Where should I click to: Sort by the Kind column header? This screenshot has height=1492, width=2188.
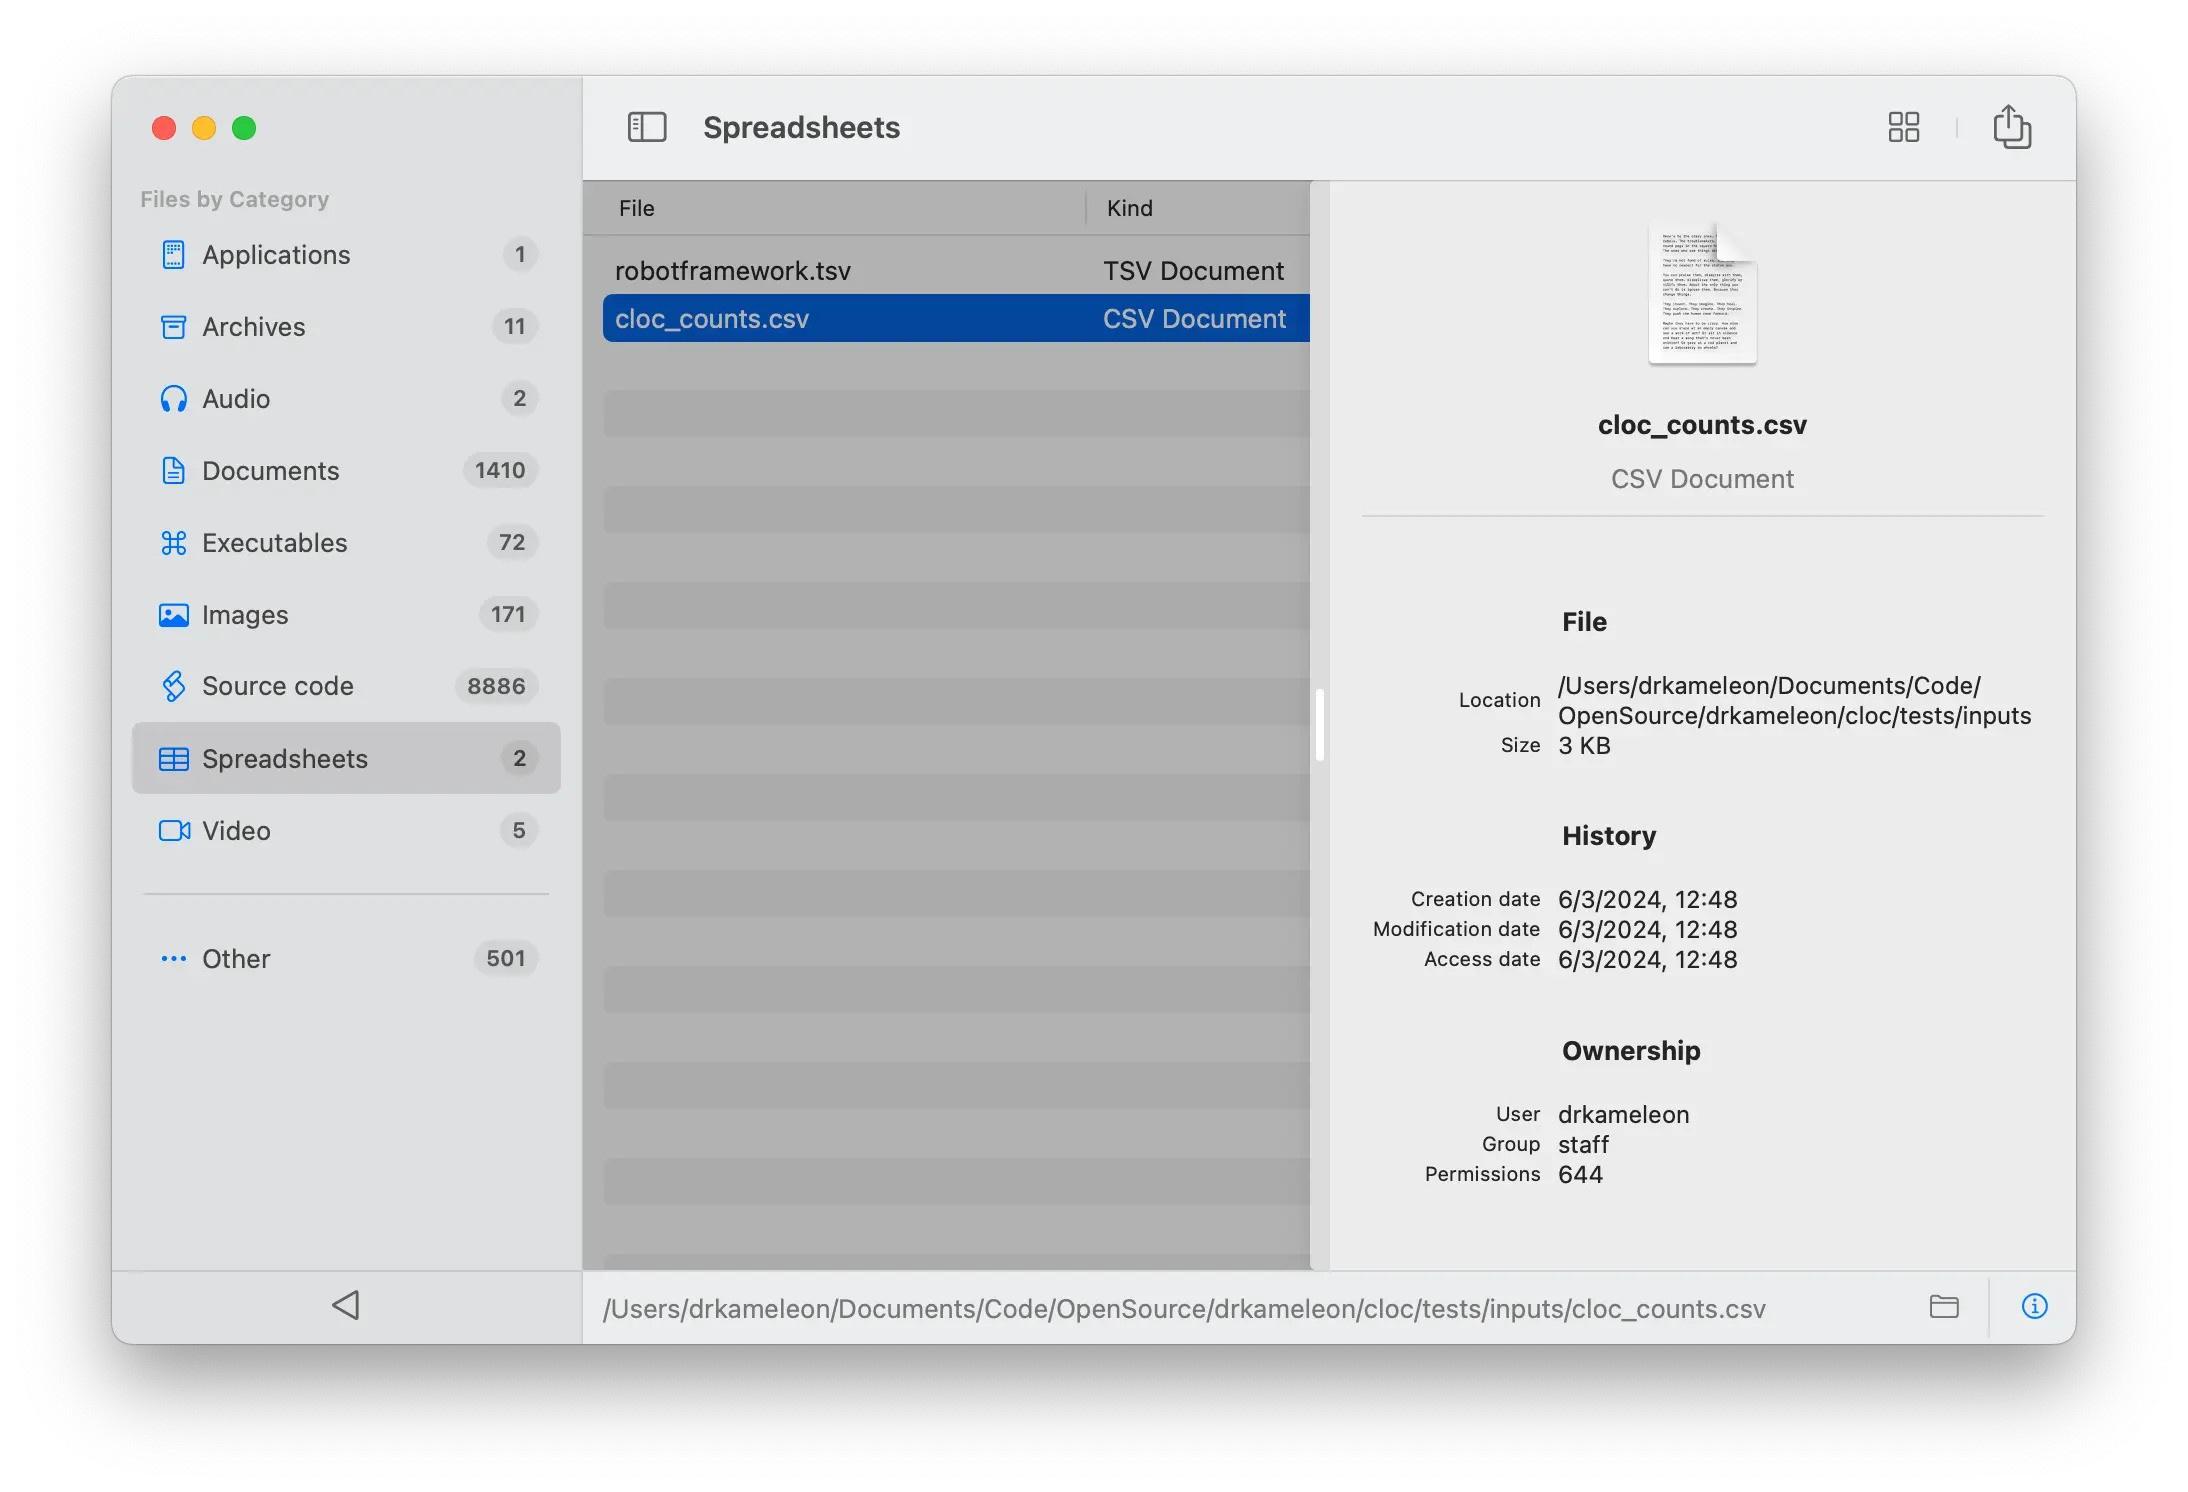1129,208
